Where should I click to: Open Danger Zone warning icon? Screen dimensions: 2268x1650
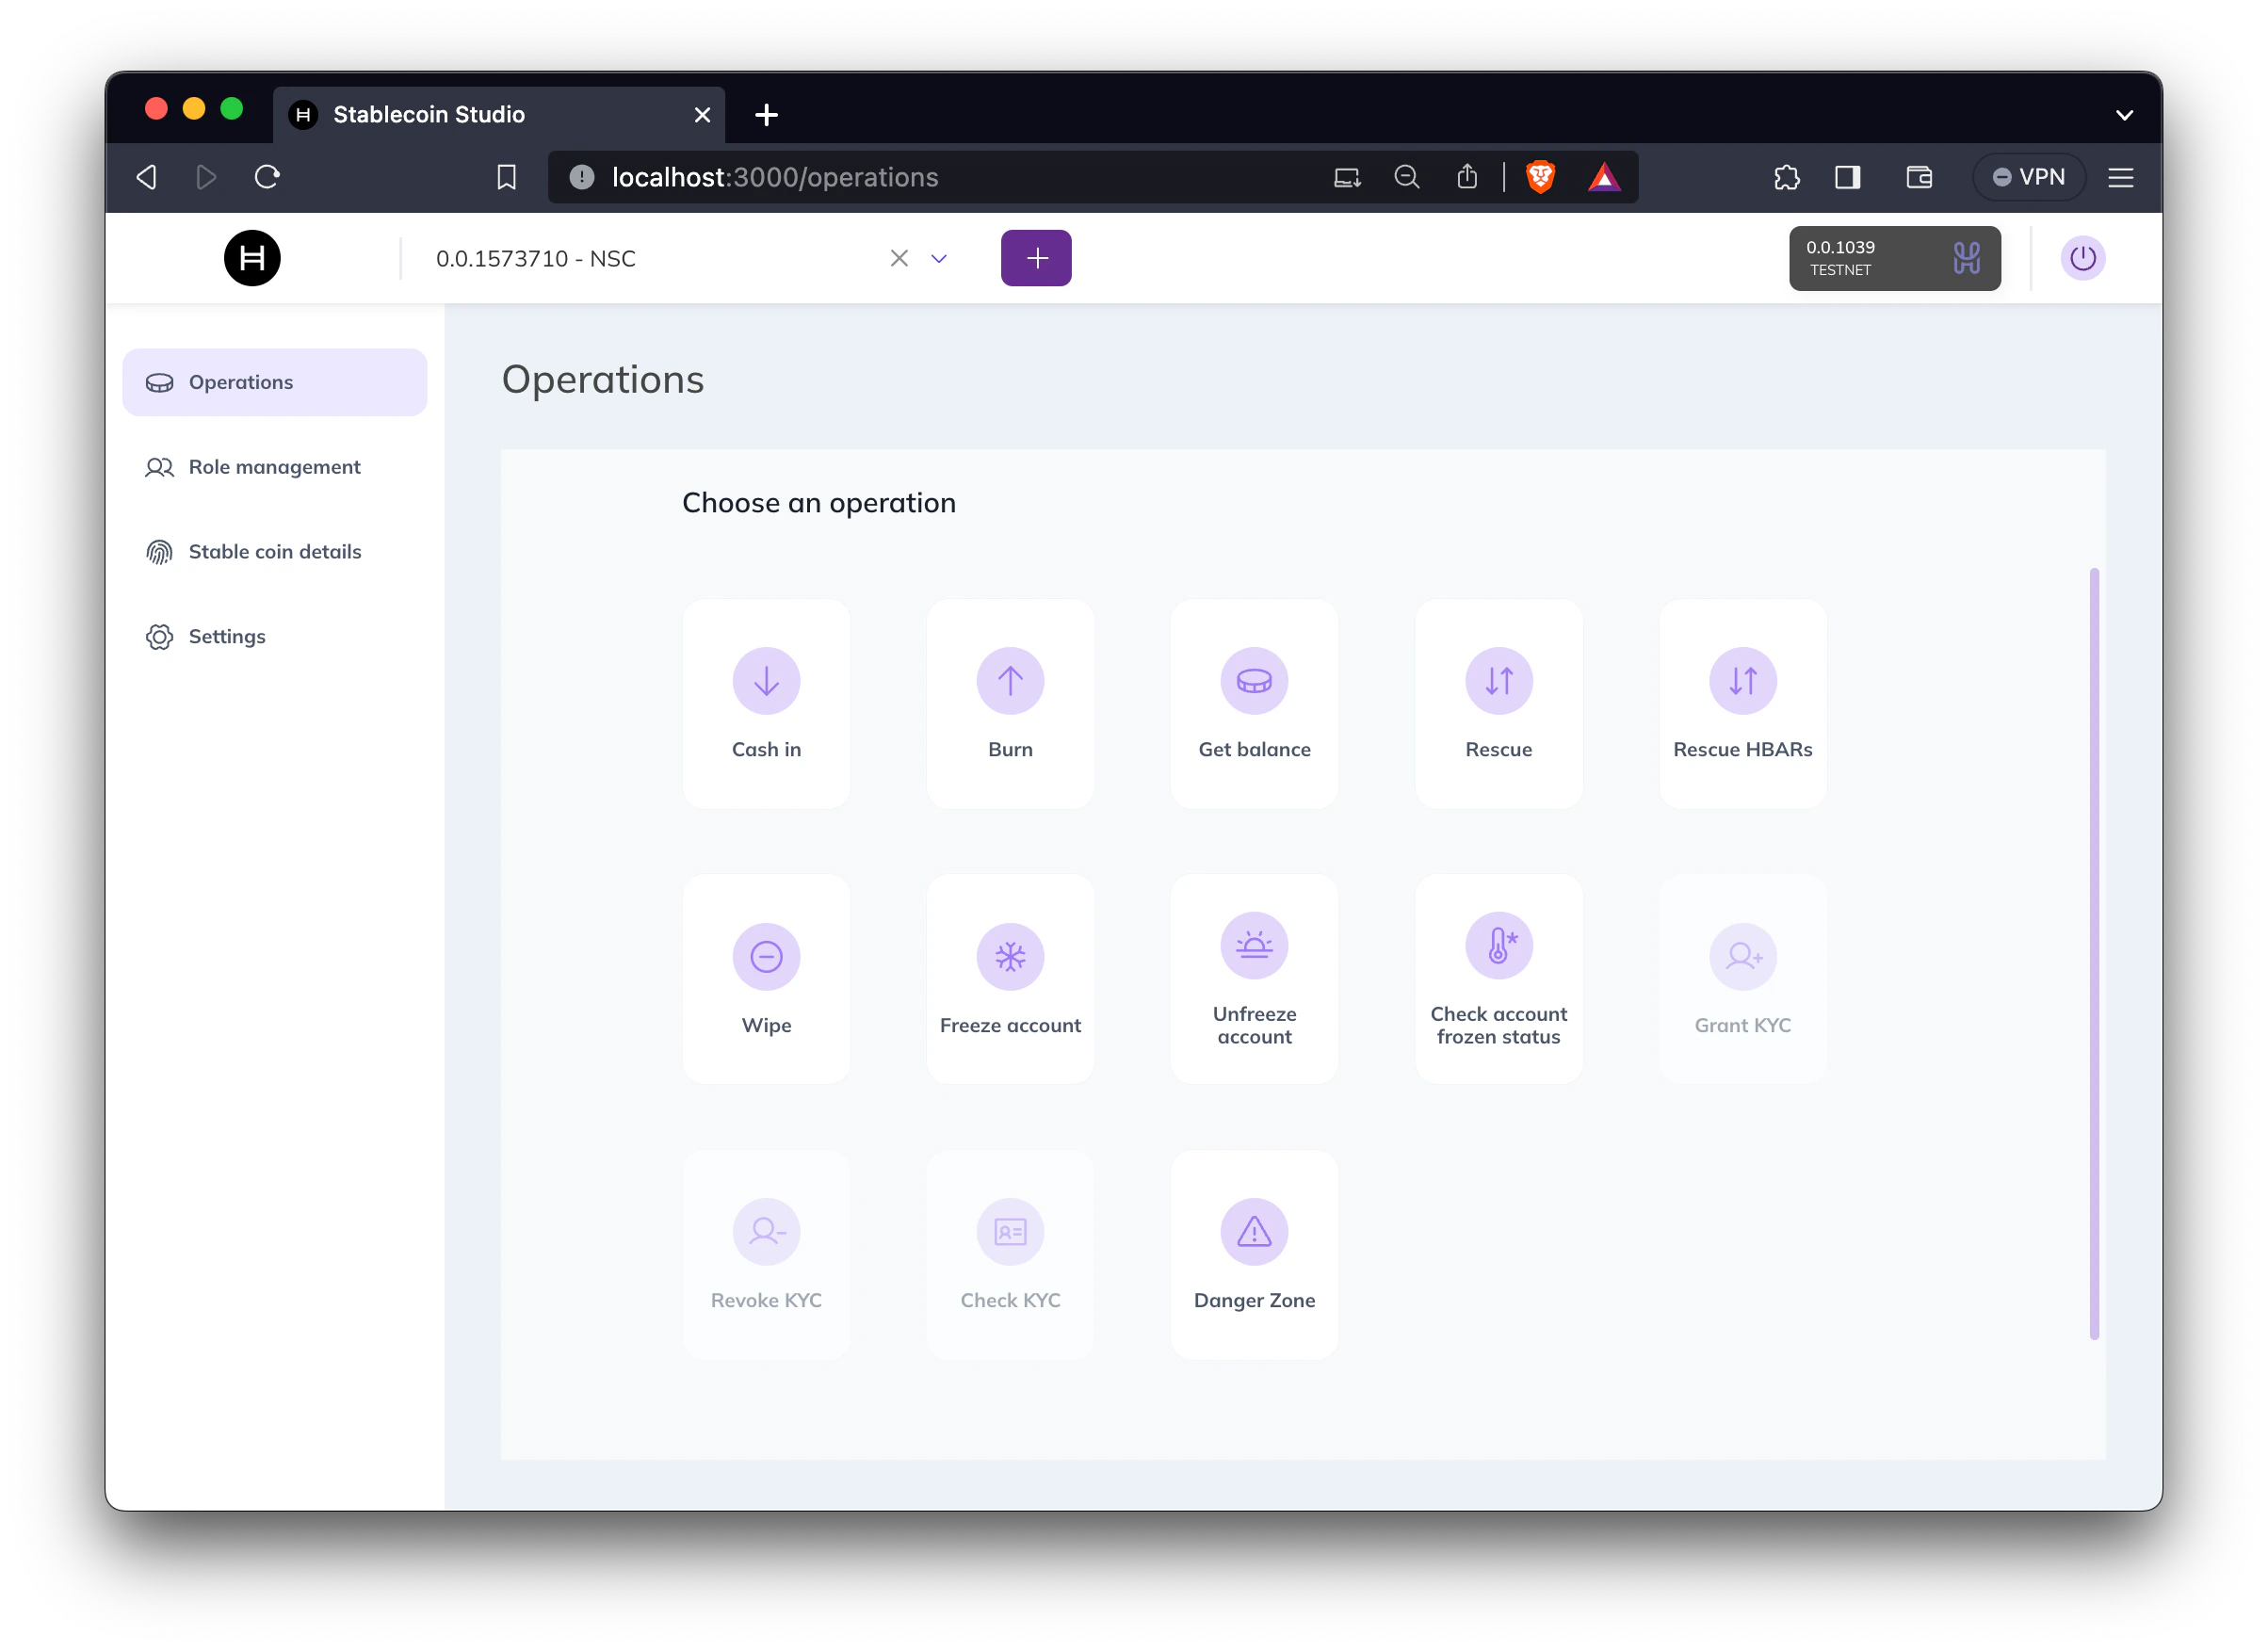[x=1254, y=1231]
